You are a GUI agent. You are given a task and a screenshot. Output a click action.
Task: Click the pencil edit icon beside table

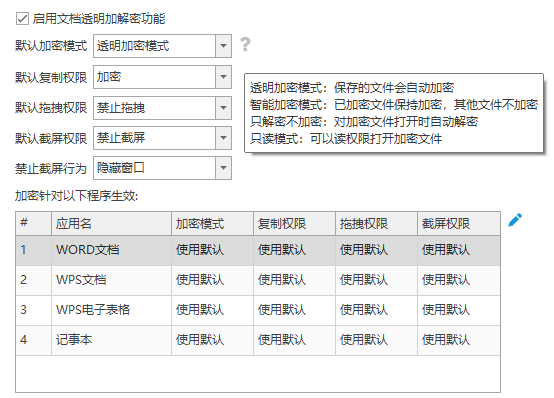pos(515,220)
